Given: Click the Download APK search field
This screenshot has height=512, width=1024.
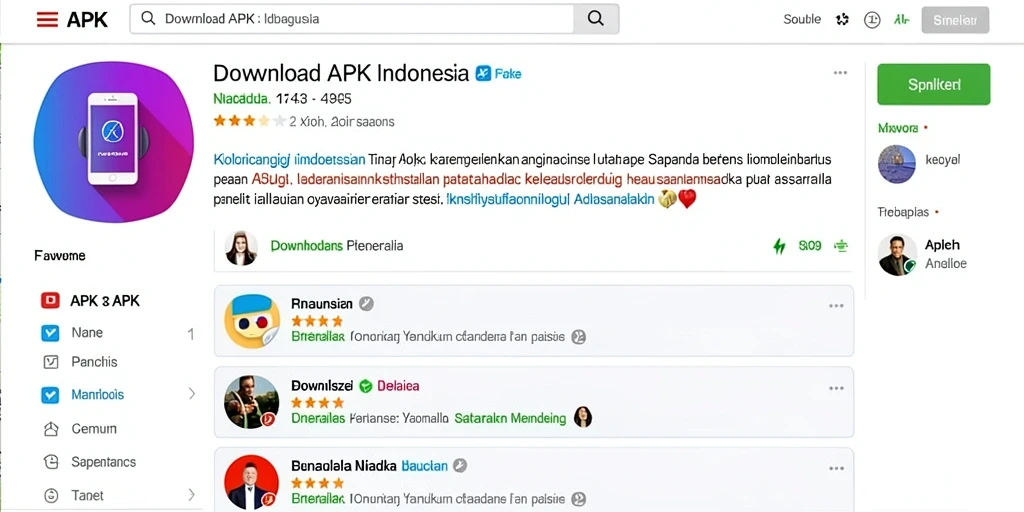Looking at the screenshot, I should click(352, 19).
